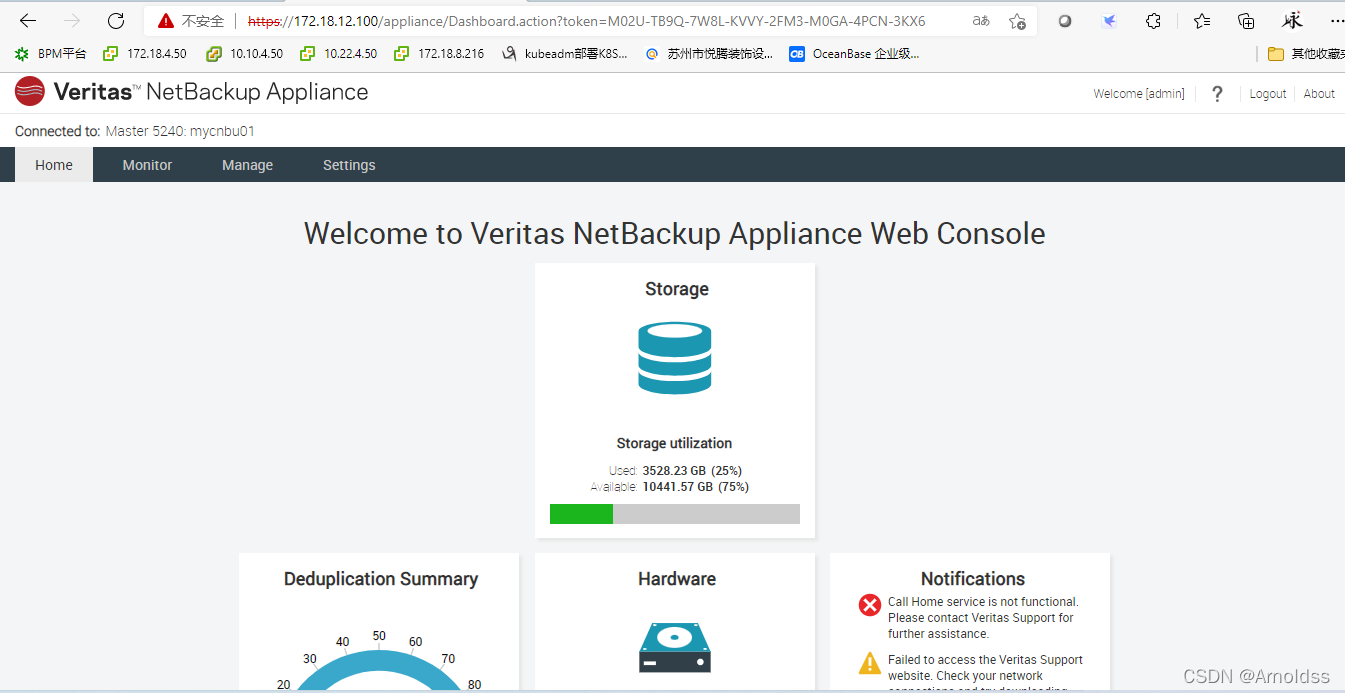Click the Hardware disk drive icon
Screen dimensions: 1345x693
click(675, 647)
